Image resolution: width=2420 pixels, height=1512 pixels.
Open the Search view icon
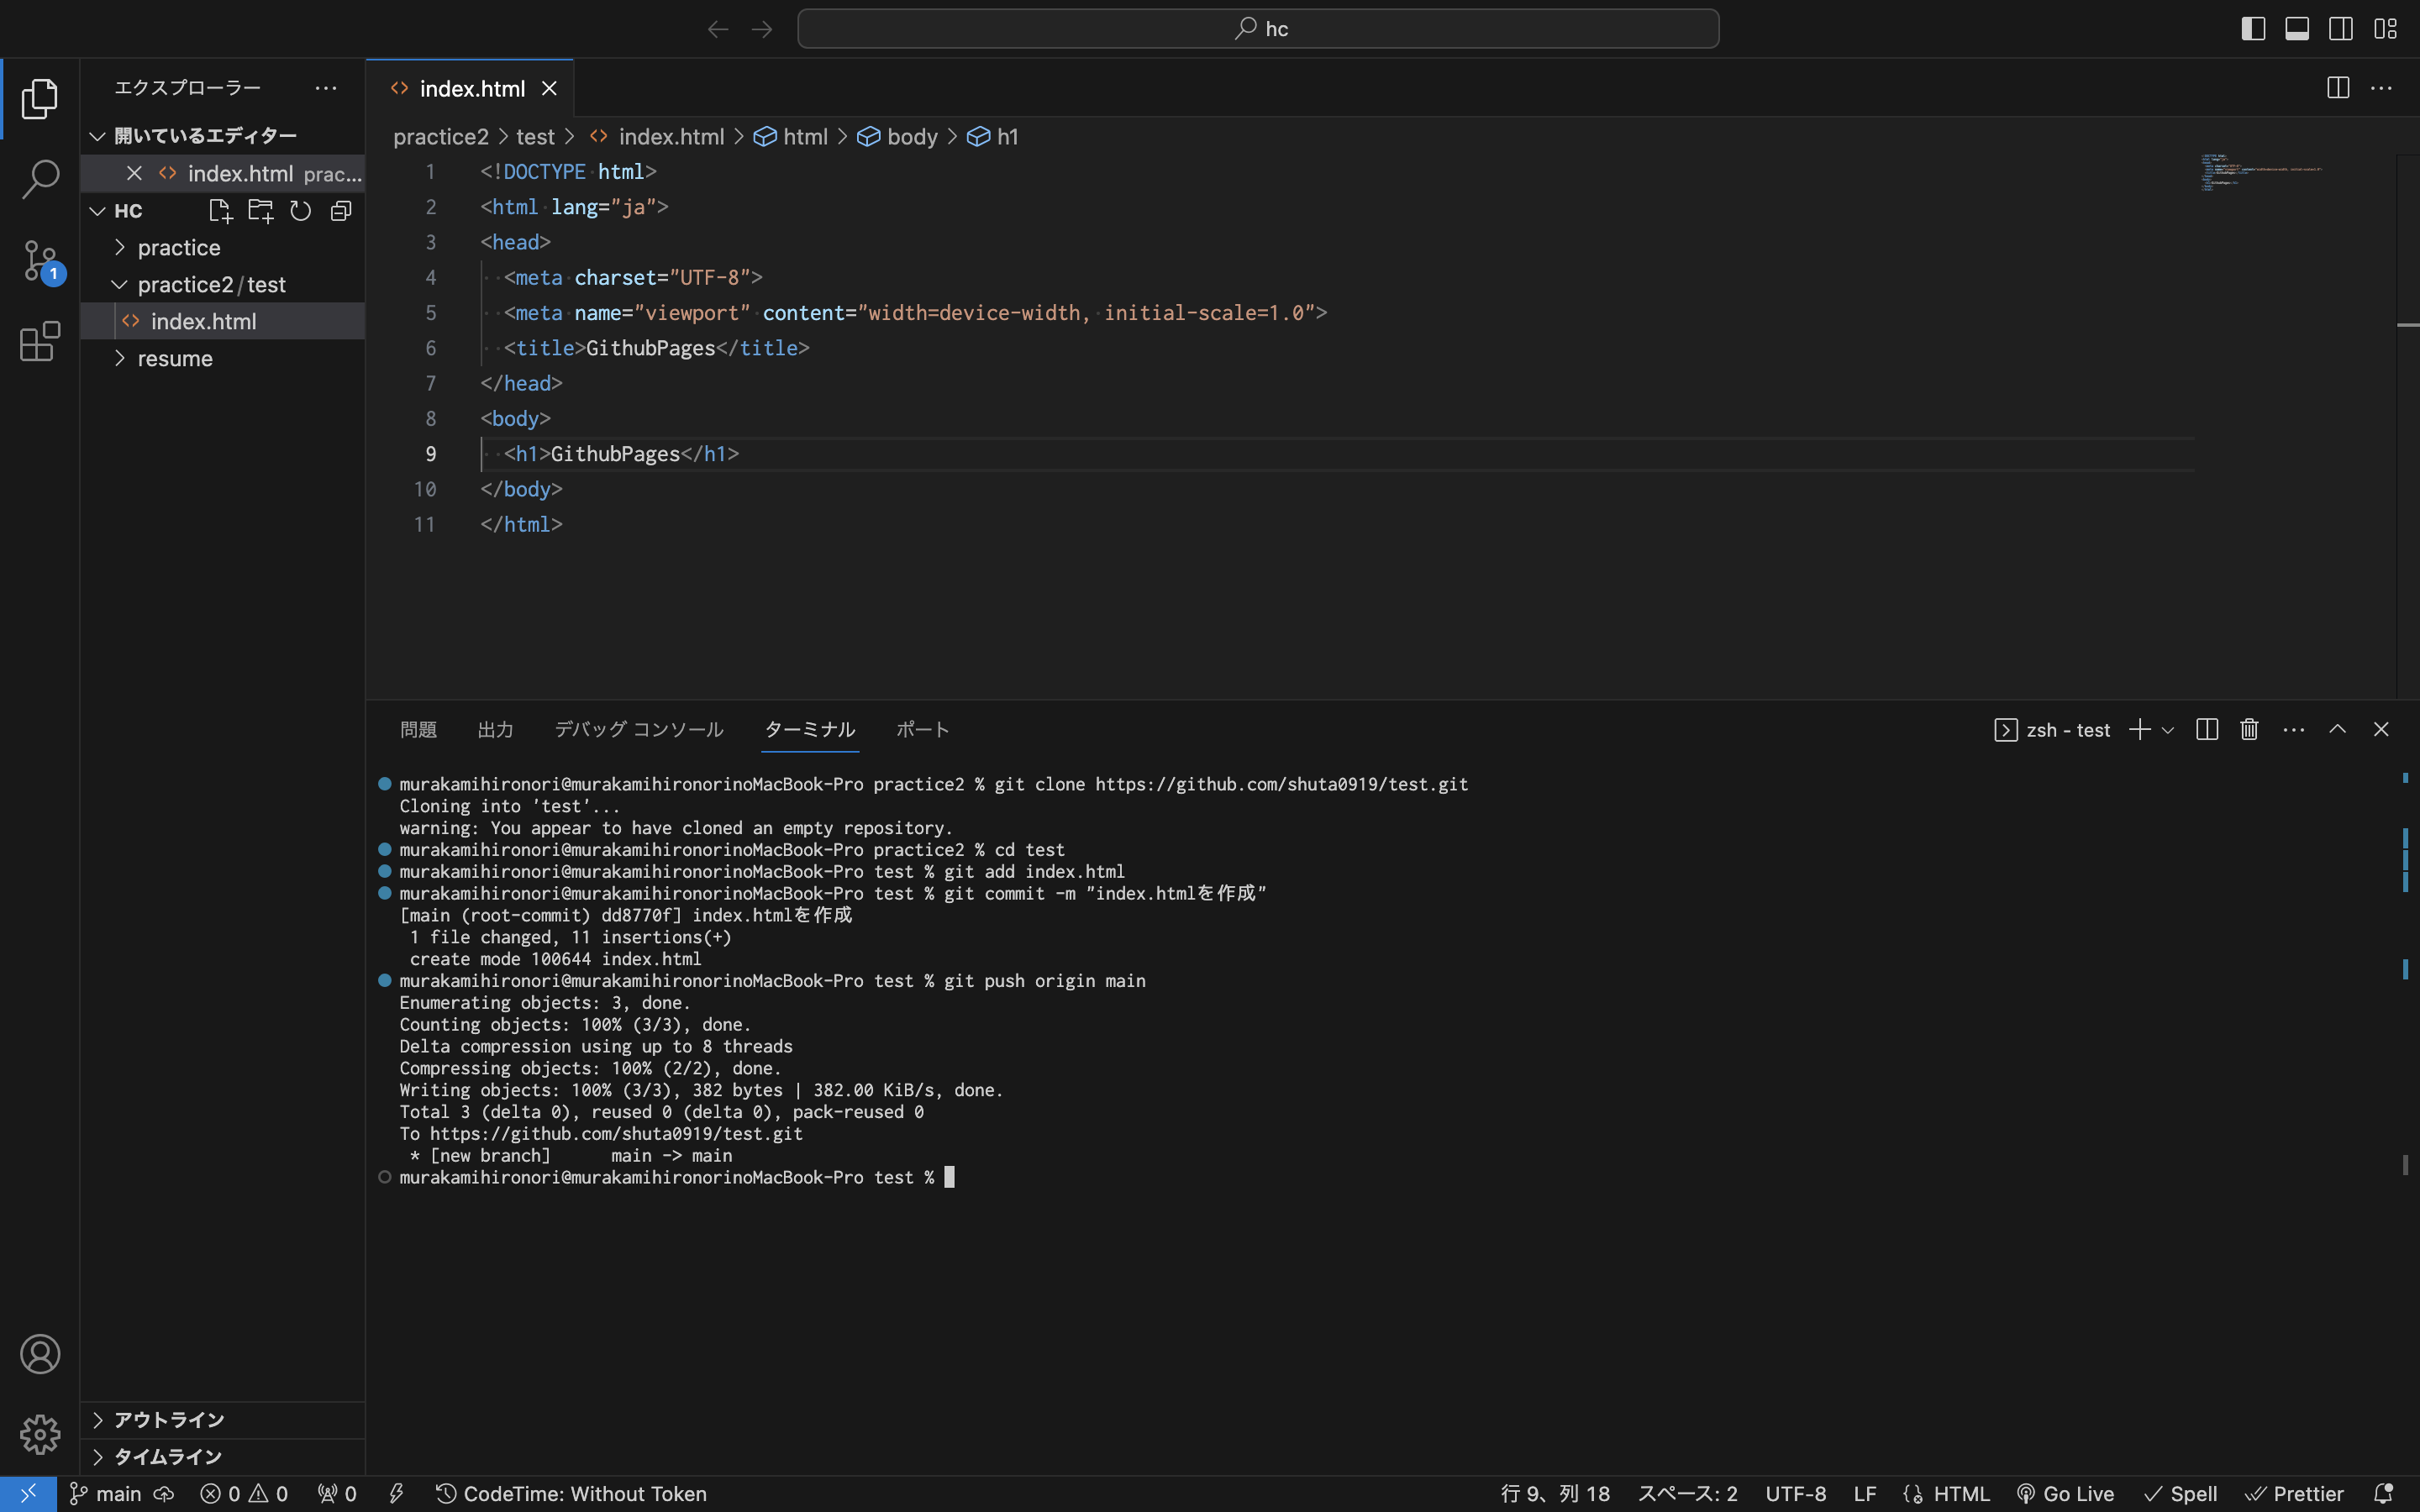(40, 180)
